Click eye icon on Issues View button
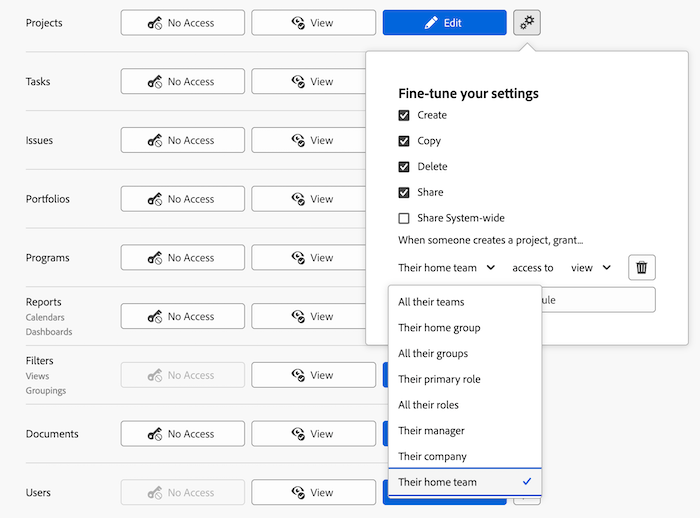Image resolution: width=700 pixels, height=518 pixels. [x=298, y=141]
